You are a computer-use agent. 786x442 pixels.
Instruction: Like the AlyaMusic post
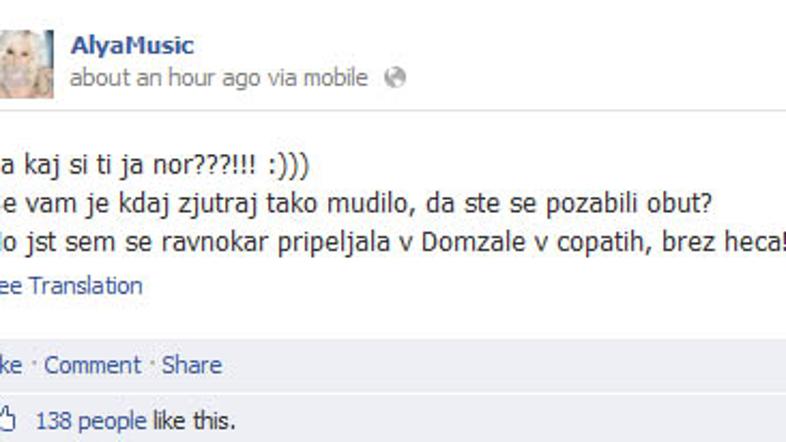pos(11,365)
